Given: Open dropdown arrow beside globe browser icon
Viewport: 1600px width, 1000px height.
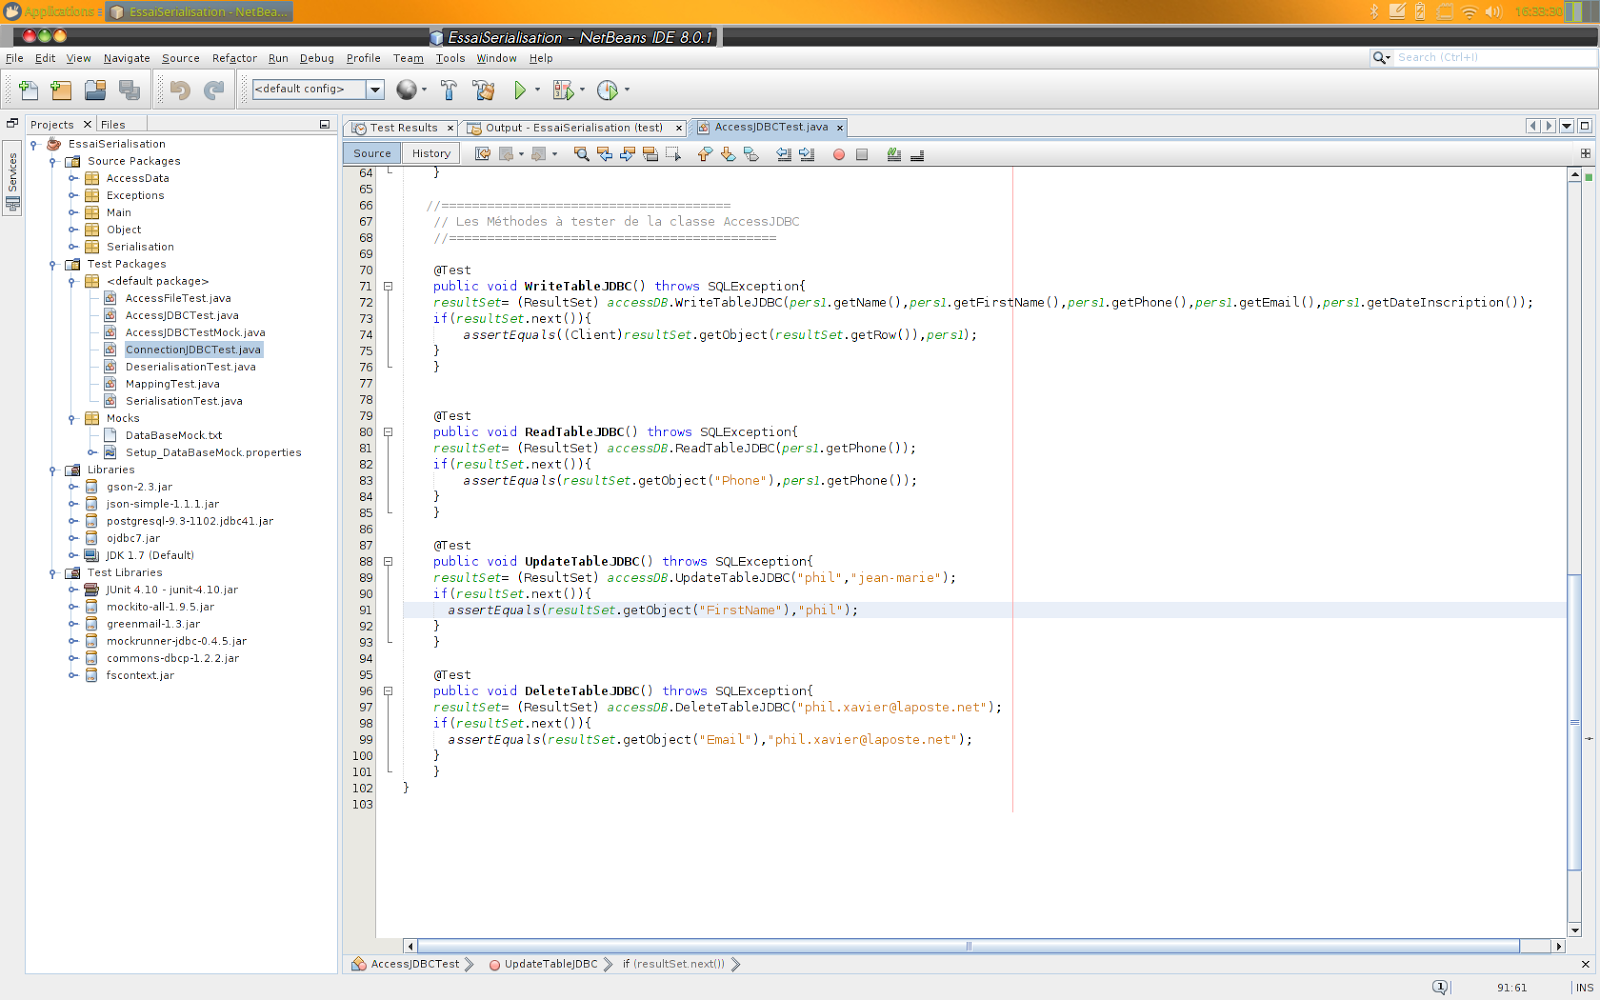Looking at the screenshot, I should 424,90.
